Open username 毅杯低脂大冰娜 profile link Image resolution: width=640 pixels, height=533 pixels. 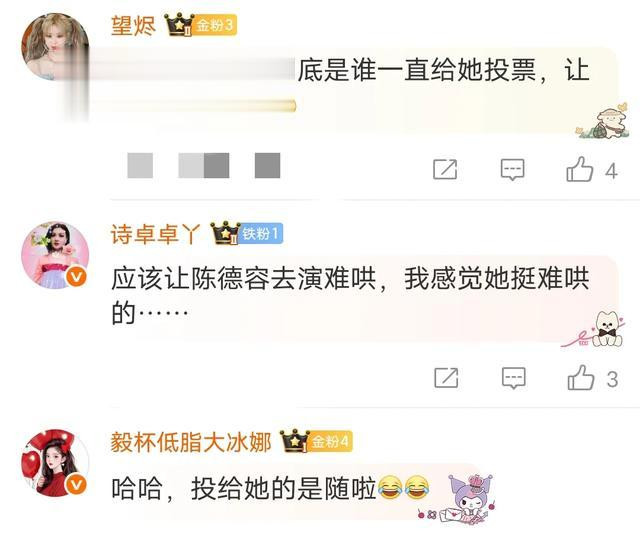(191, 442)
